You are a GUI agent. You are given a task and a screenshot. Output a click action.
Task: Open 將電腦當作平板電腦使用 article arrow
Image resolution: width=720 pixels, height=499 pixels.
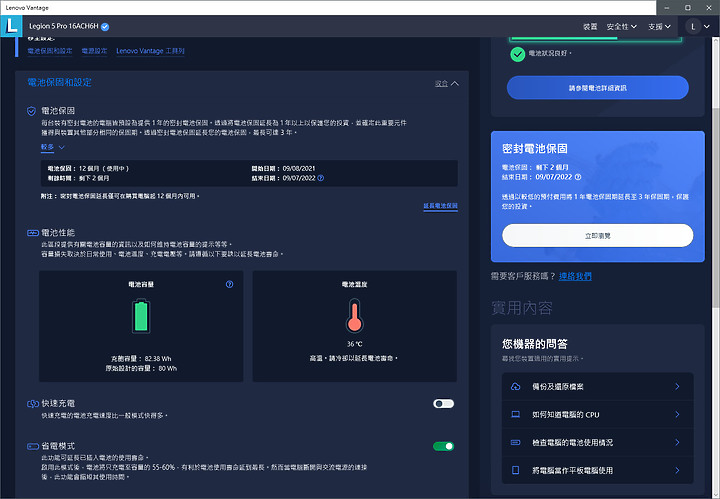pyautogui.click(x=677, y=470)
